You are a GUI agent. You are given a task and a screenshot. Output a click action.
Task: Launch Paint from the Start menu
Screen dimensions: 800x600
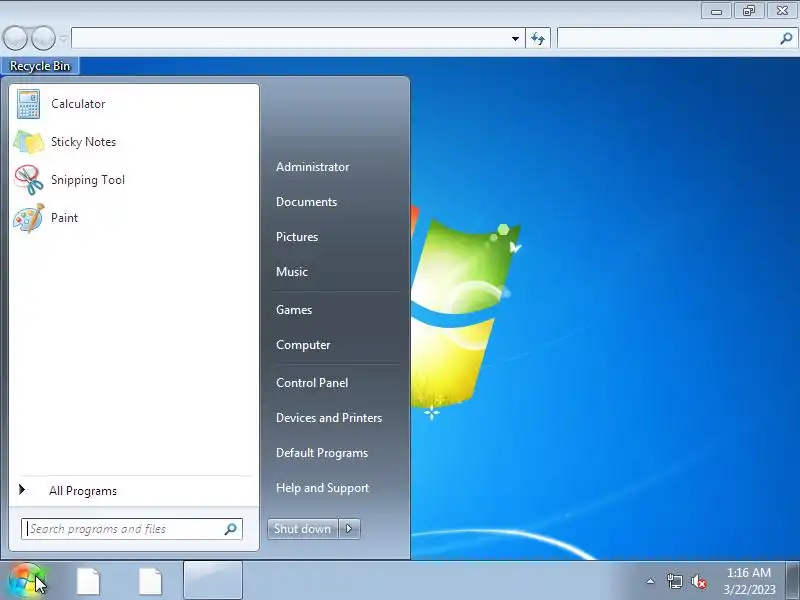tap(134, 218)
